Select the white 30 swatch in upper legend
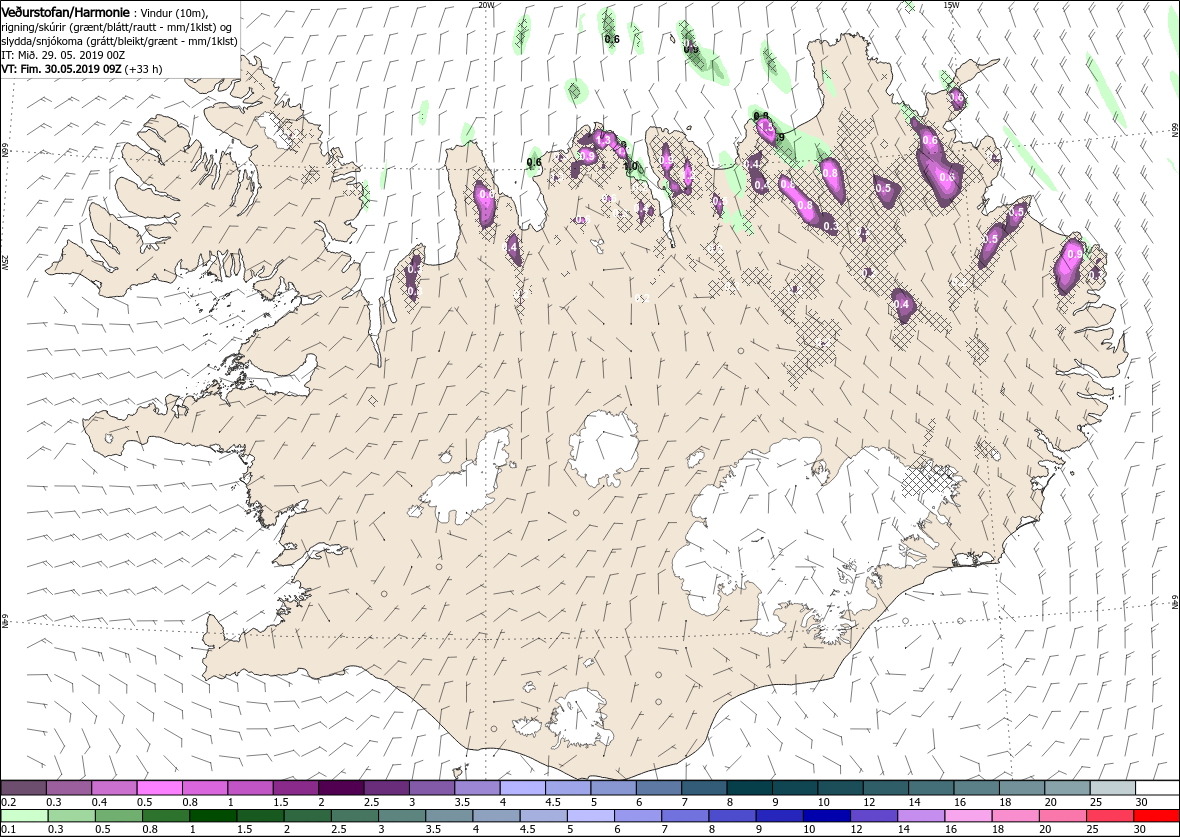Viewport: 1180px width, 837px height. click(x=1157, y=787)
